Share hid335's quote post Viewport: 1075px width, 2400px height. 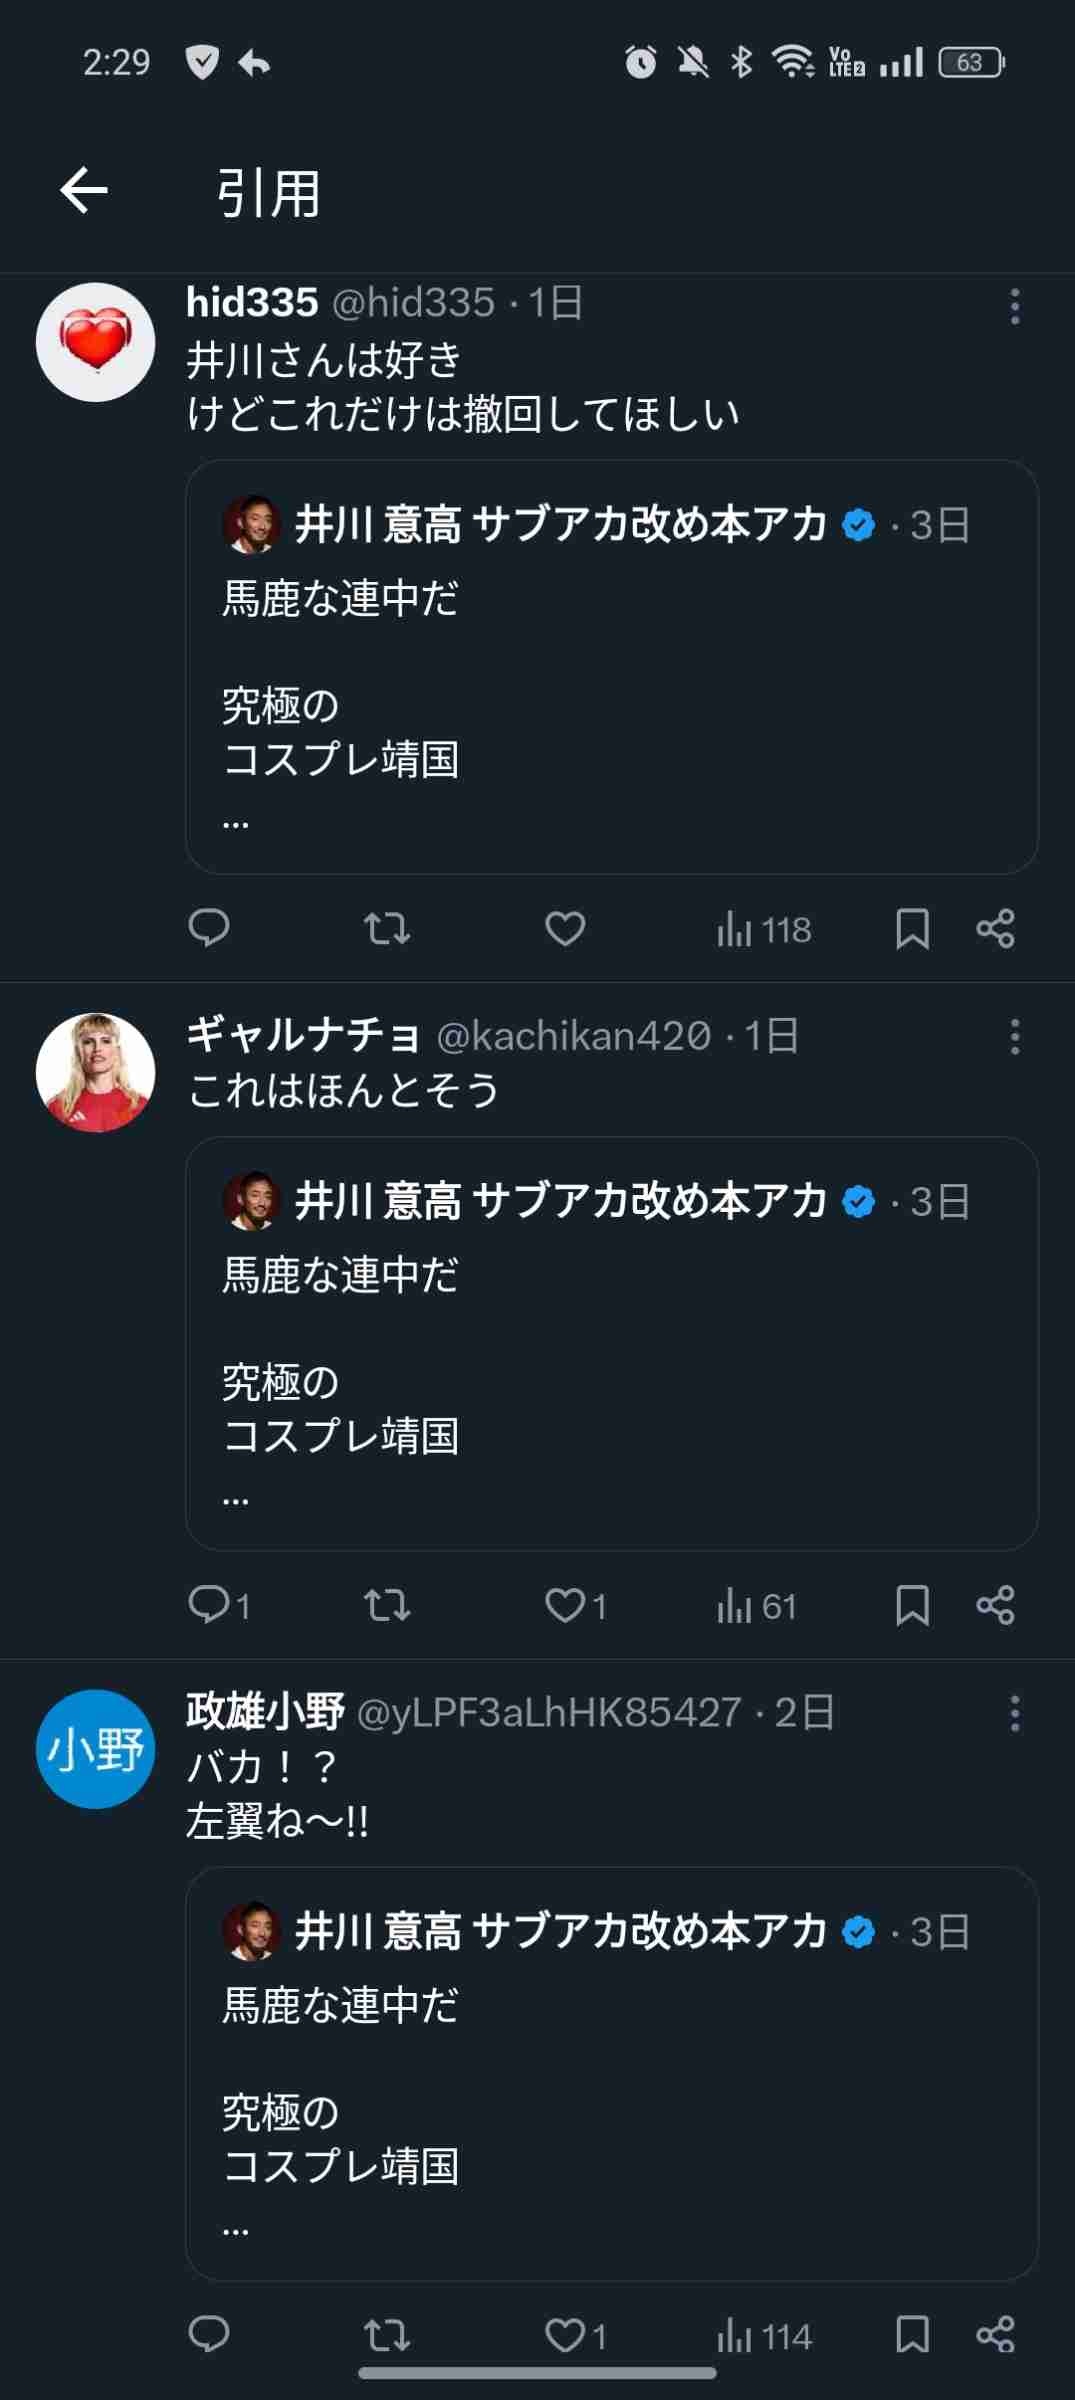click(x=996, y=928)
